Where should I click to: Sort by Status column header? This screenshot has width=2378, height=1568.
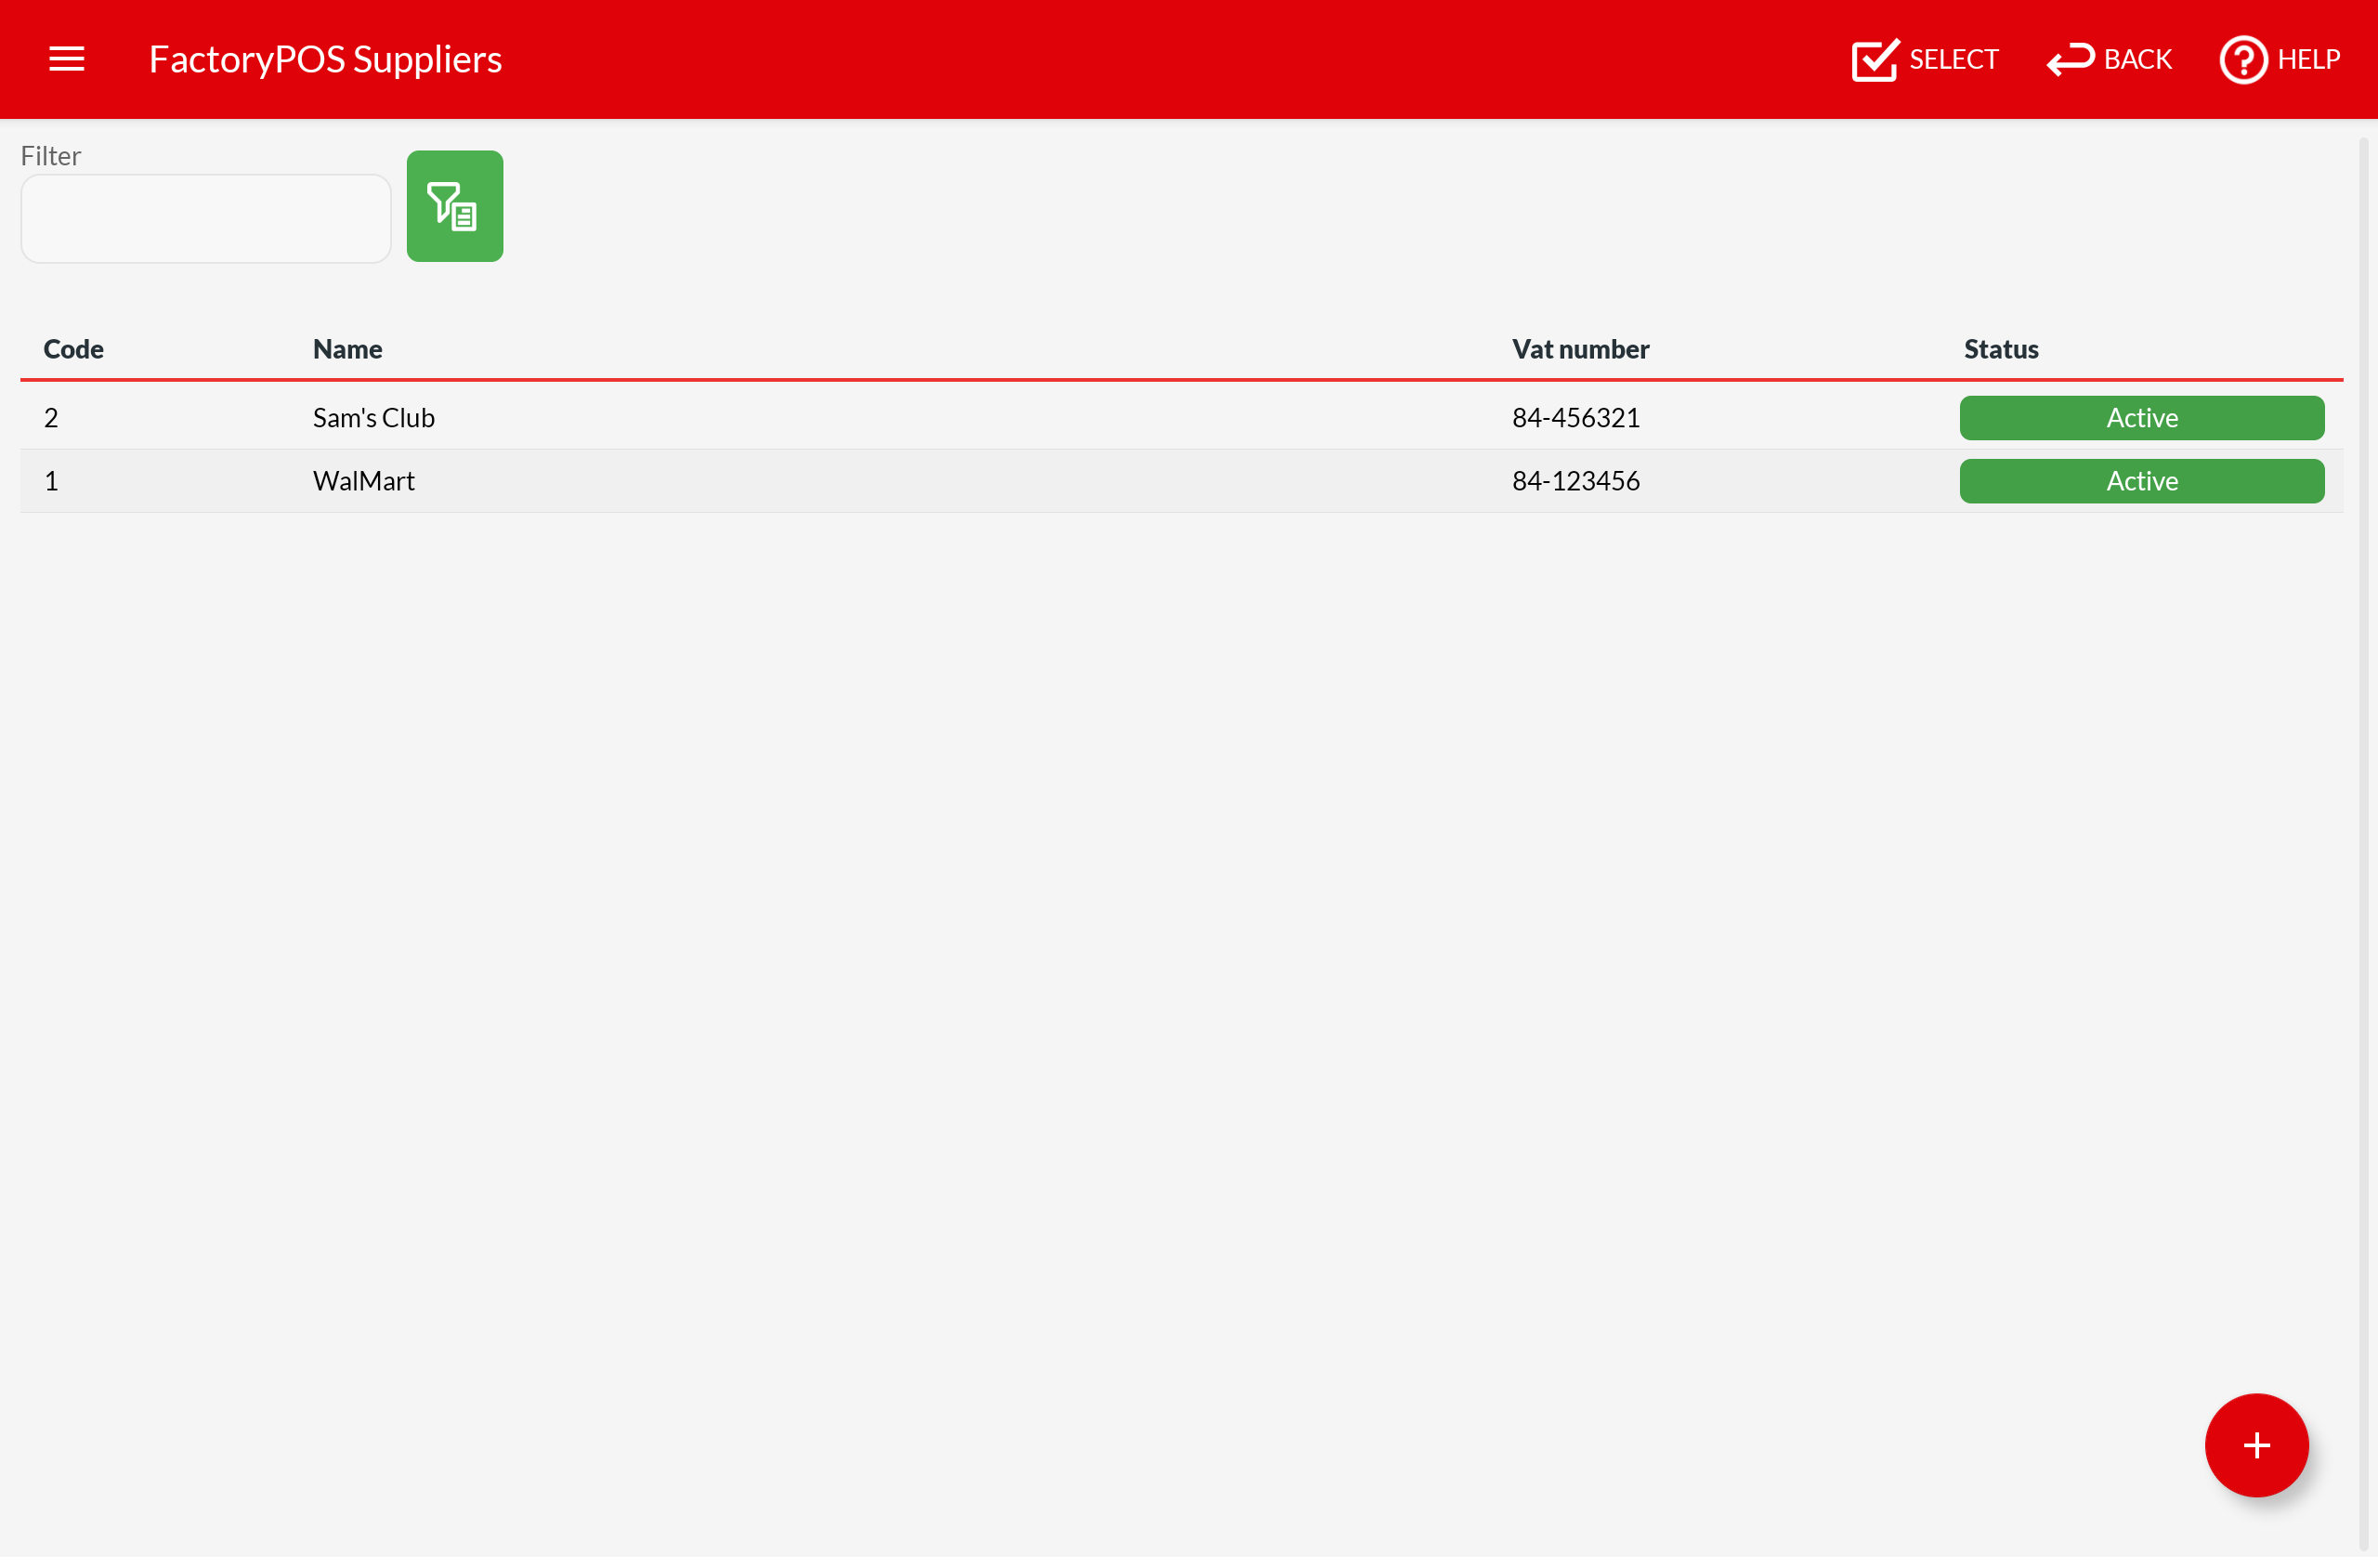2000,349
